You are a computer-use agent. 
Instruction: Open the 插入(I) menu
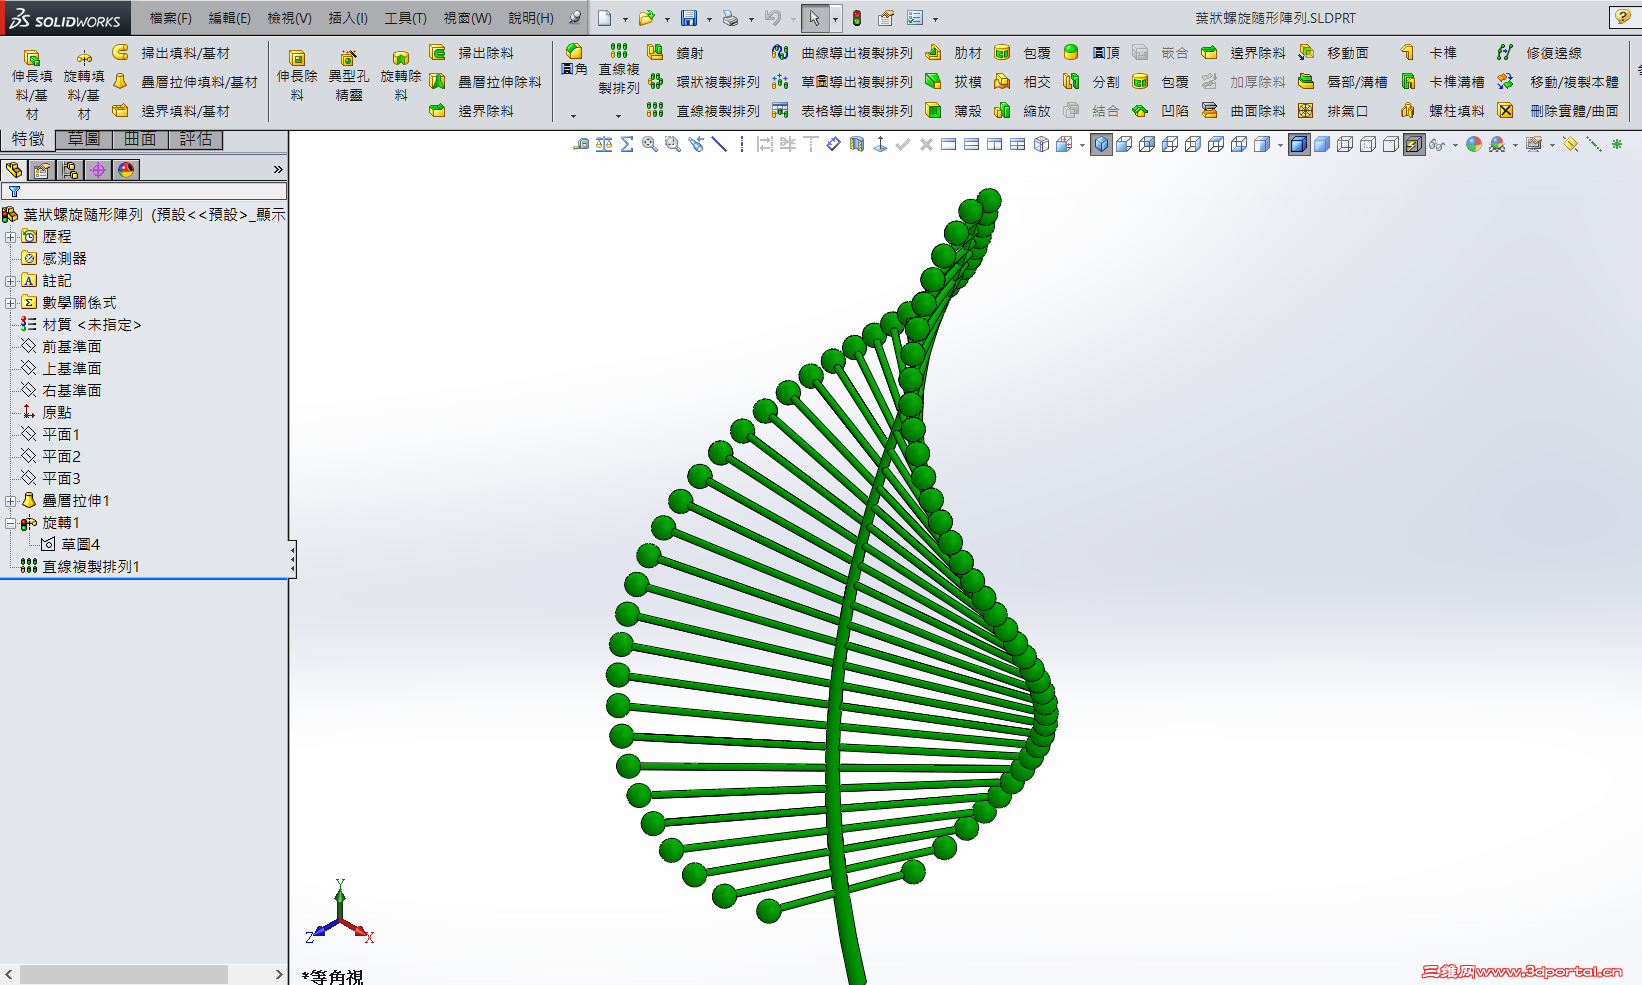(x=348, y=18)
